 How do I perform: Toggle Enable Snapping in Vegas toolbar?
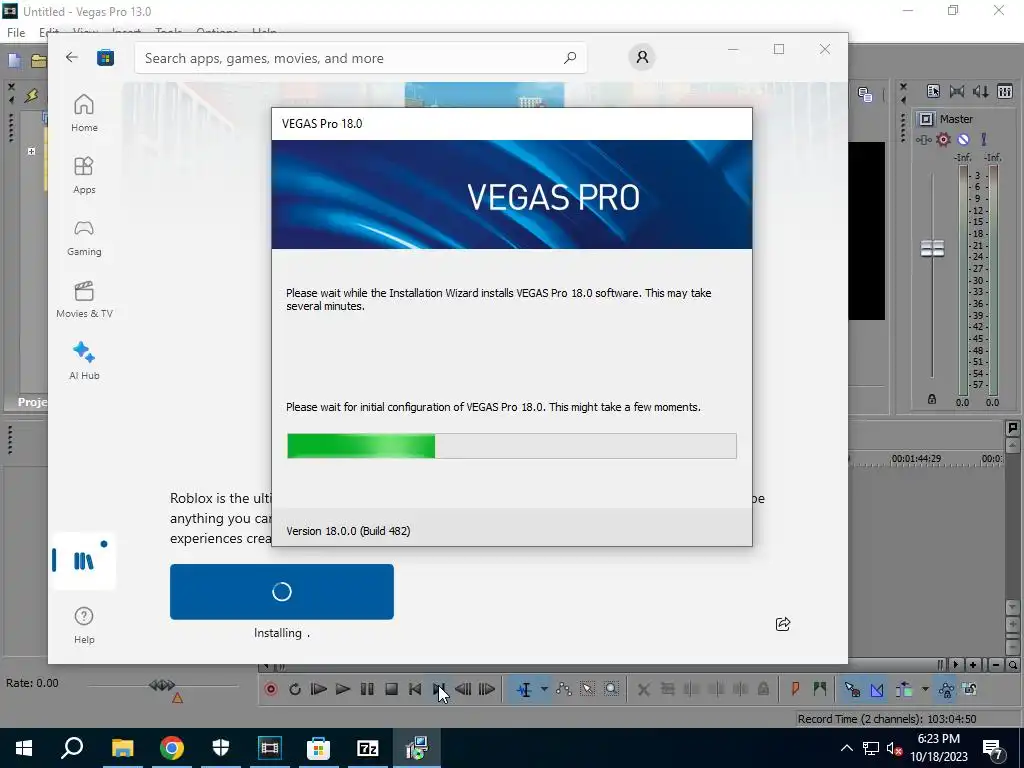point(852,689)
